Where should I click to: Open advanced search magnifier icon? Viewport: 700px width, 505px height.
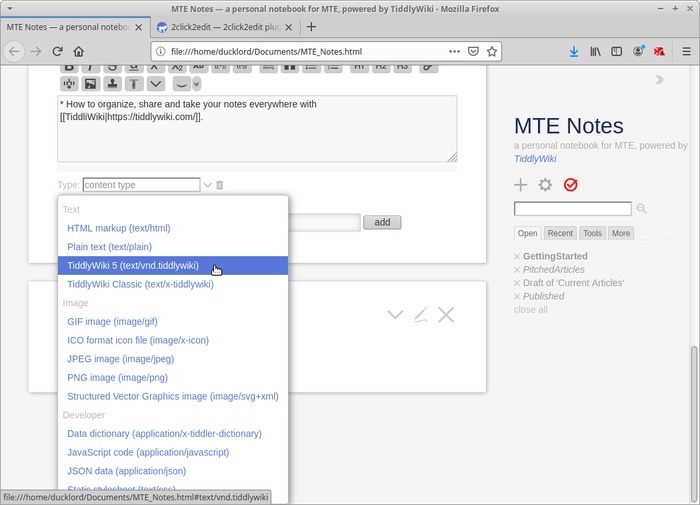click(x=642, y=209)
